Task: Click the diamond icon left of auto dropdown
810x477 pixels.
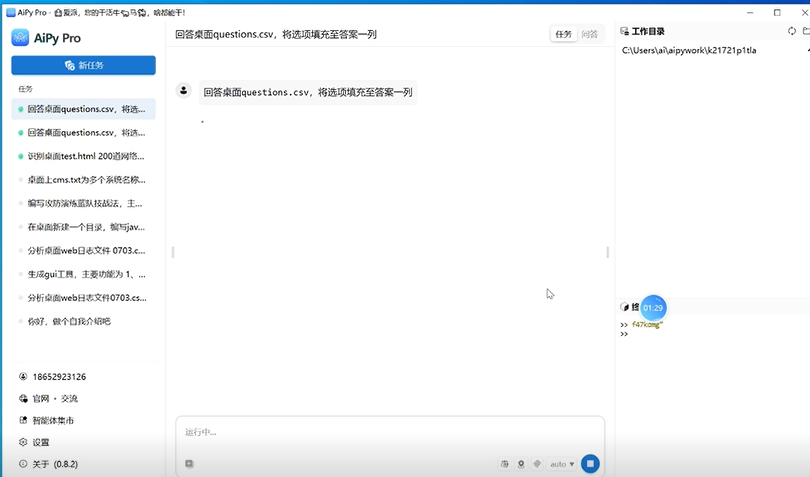Action: click(537, 464)
